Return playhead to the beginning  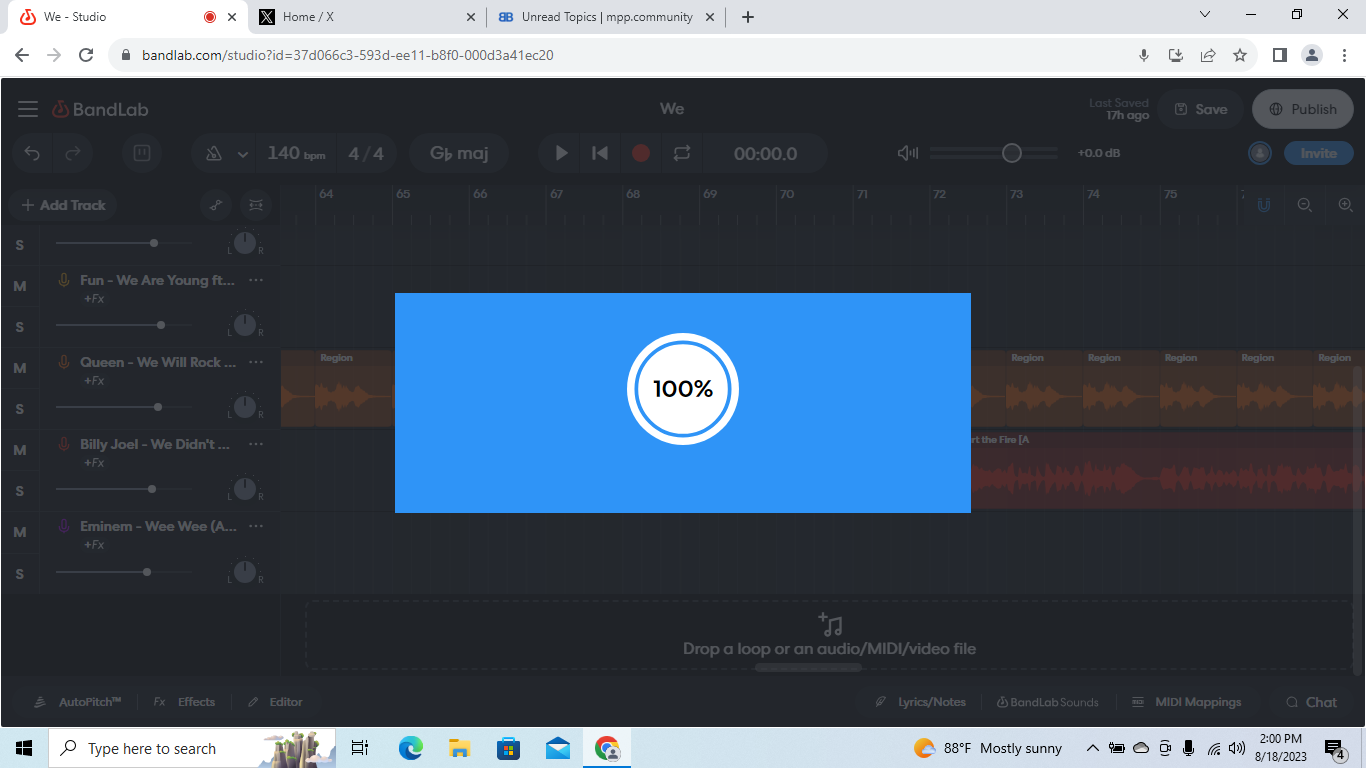(x=600, y=153)
